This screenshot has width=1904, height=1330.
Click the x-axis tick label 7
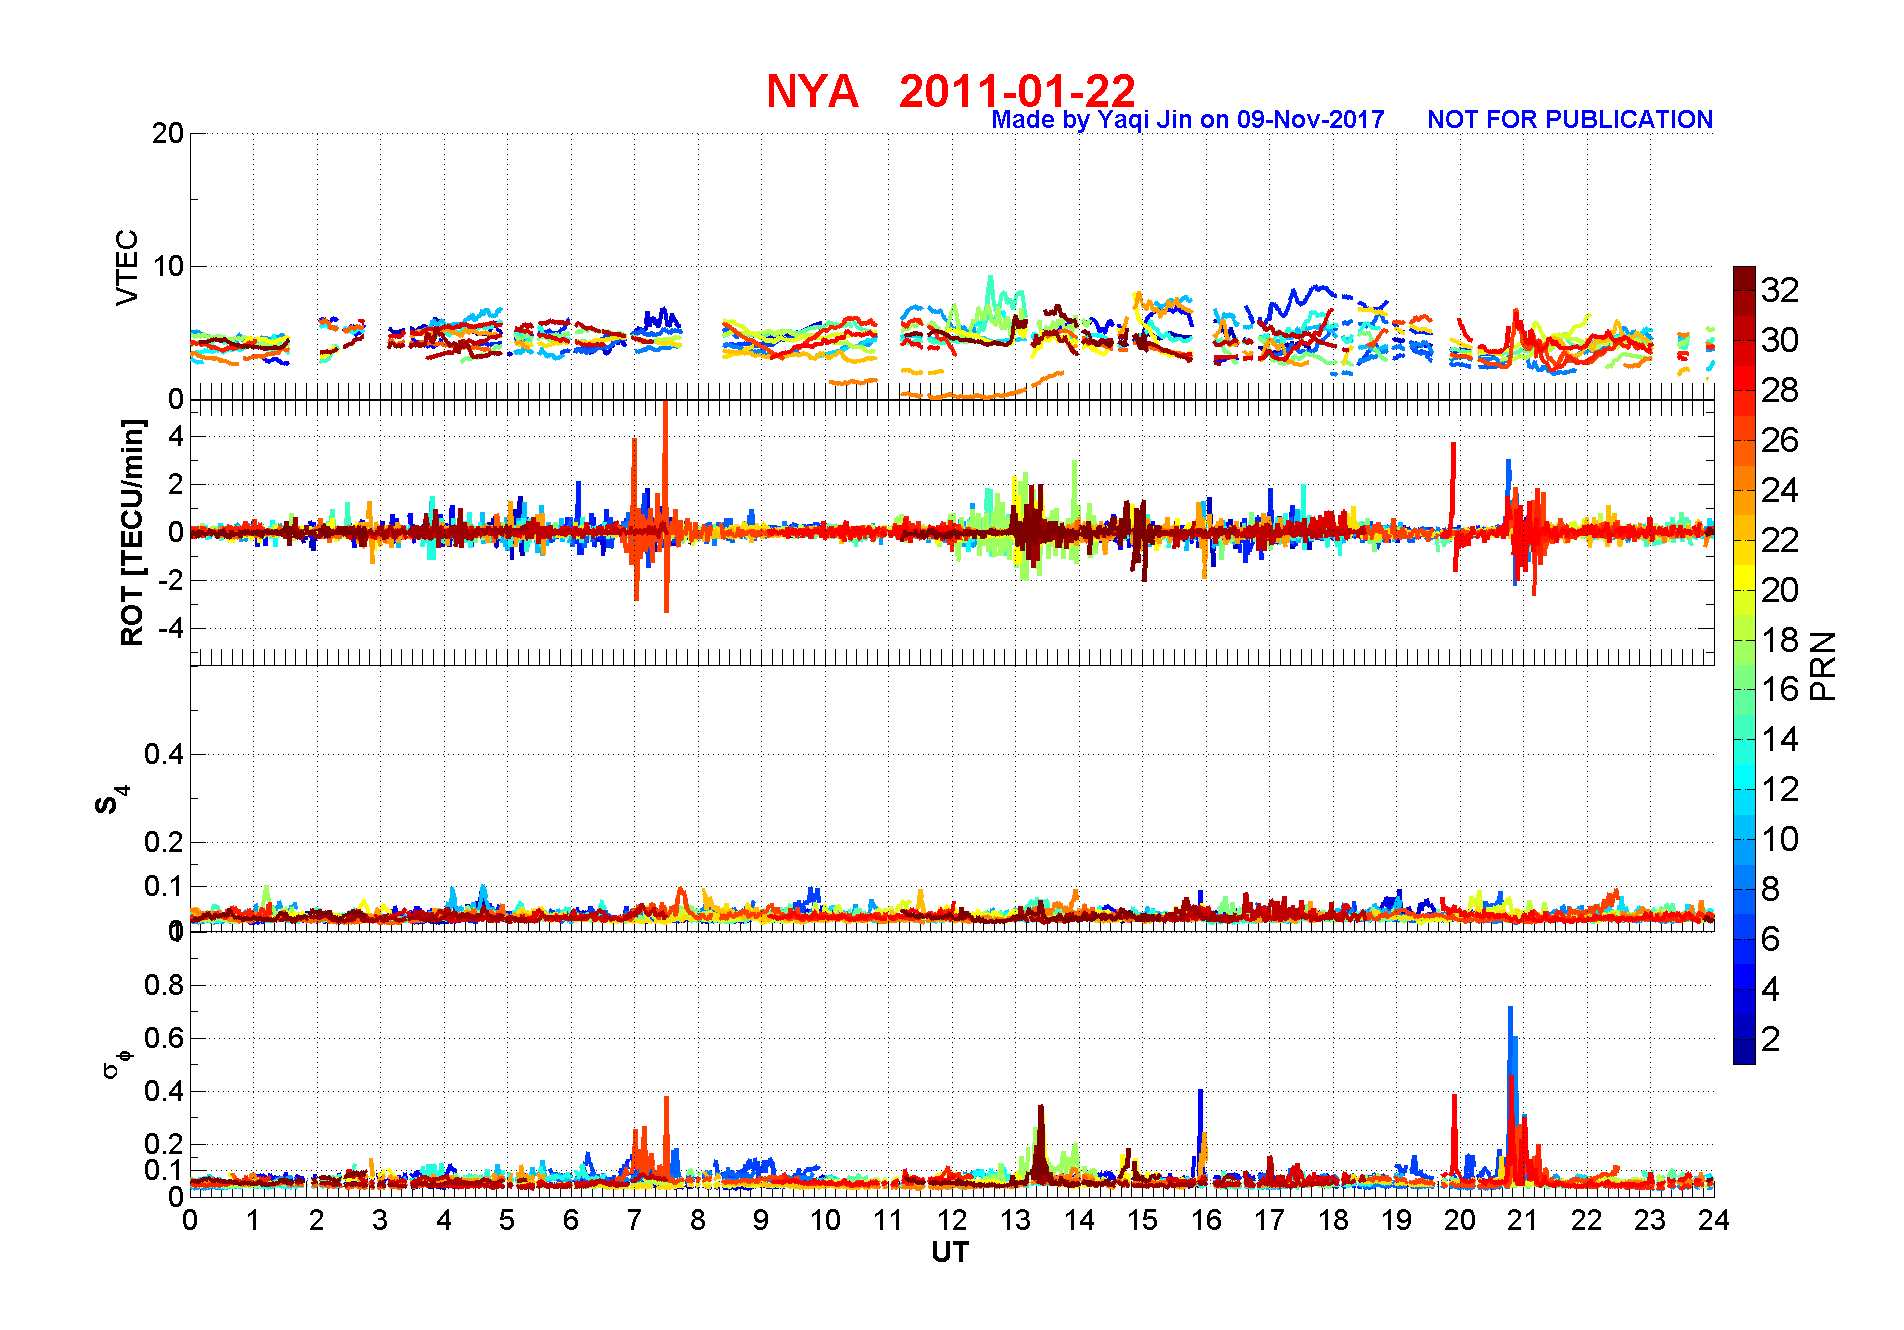(x=634, y=1220)
